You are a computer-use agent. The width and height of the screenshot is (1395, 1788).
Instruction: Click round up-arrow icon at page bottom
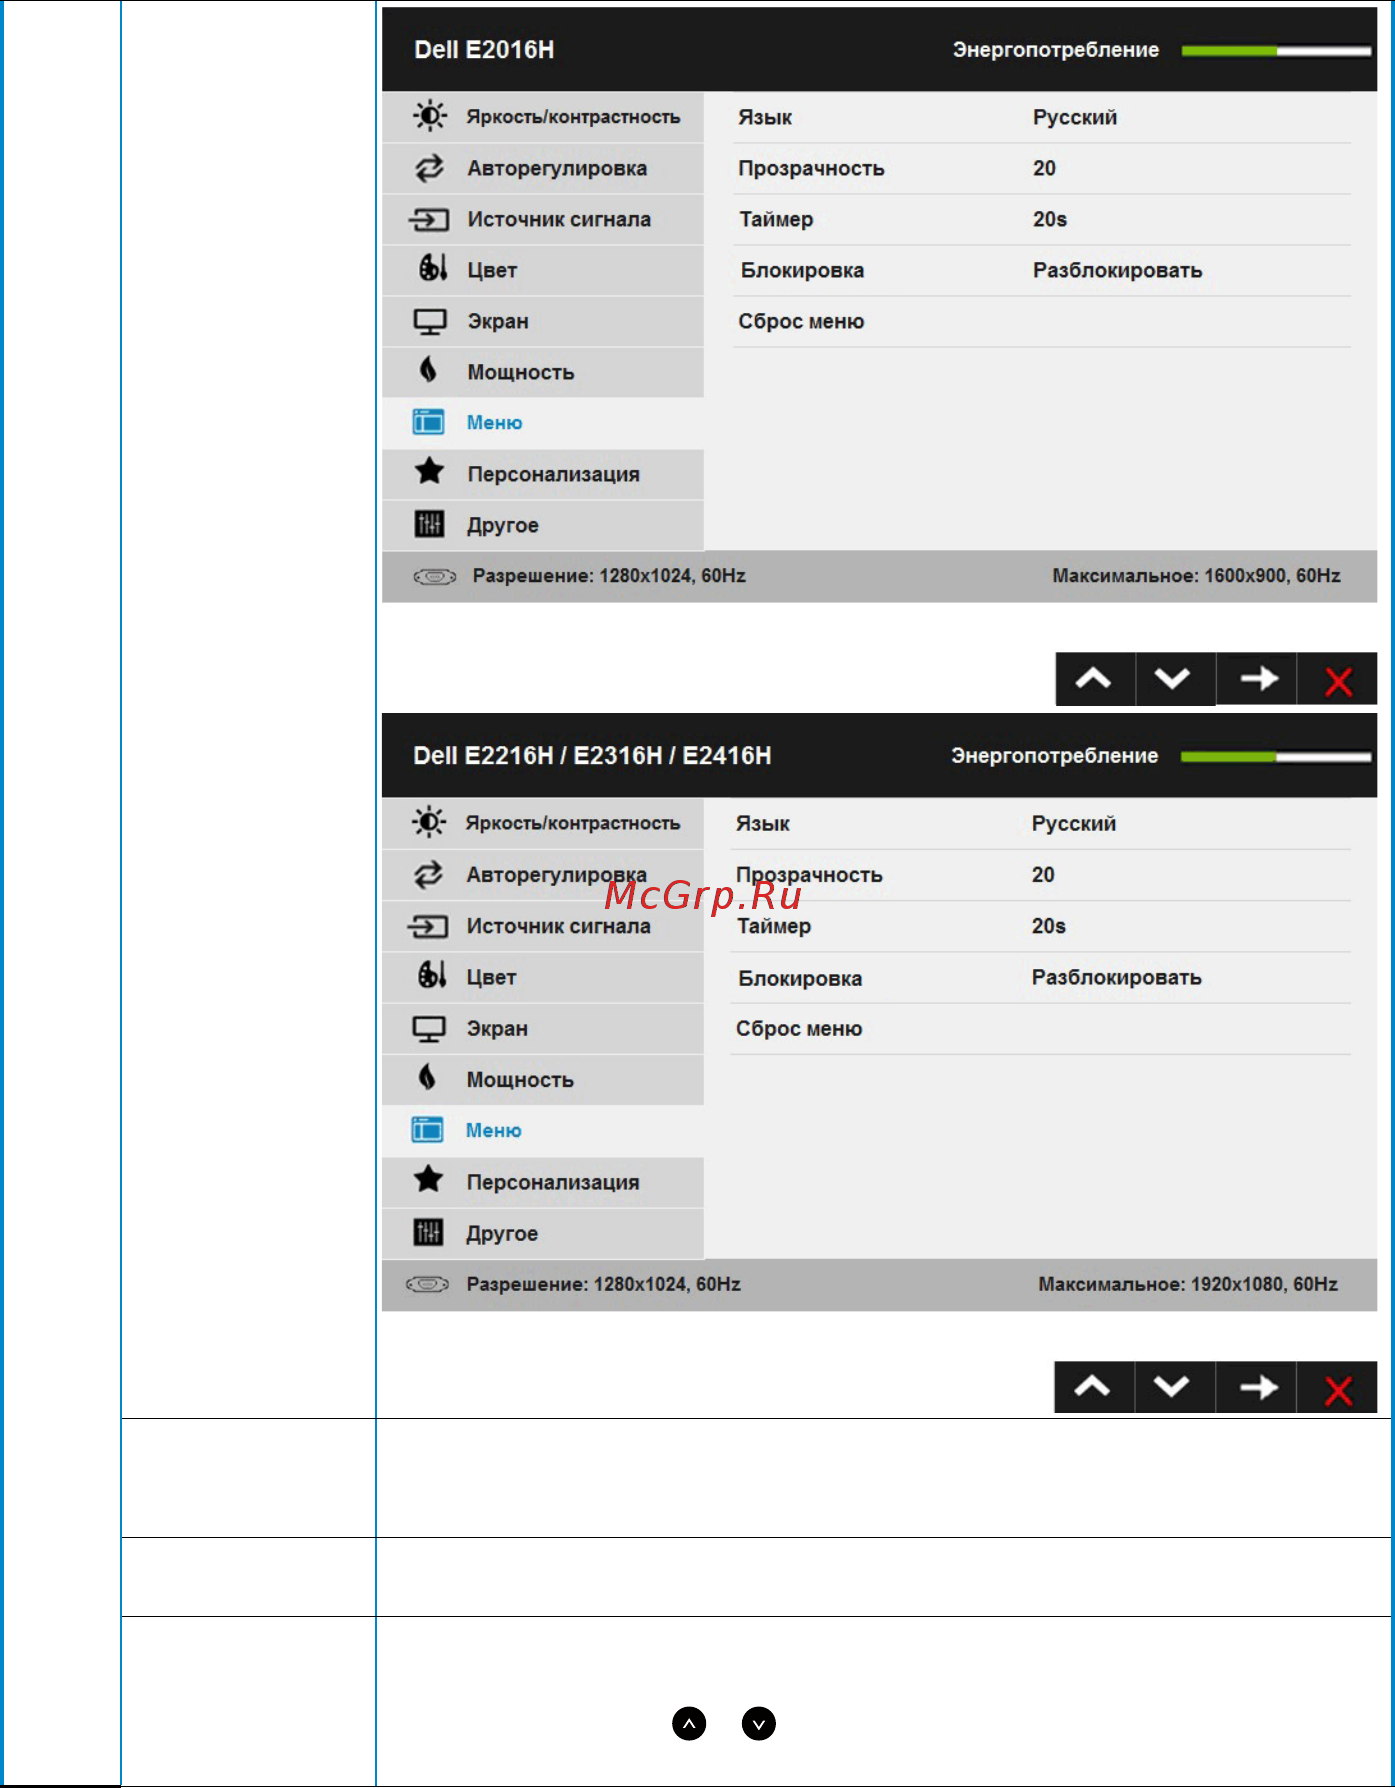click(689, 1723)
